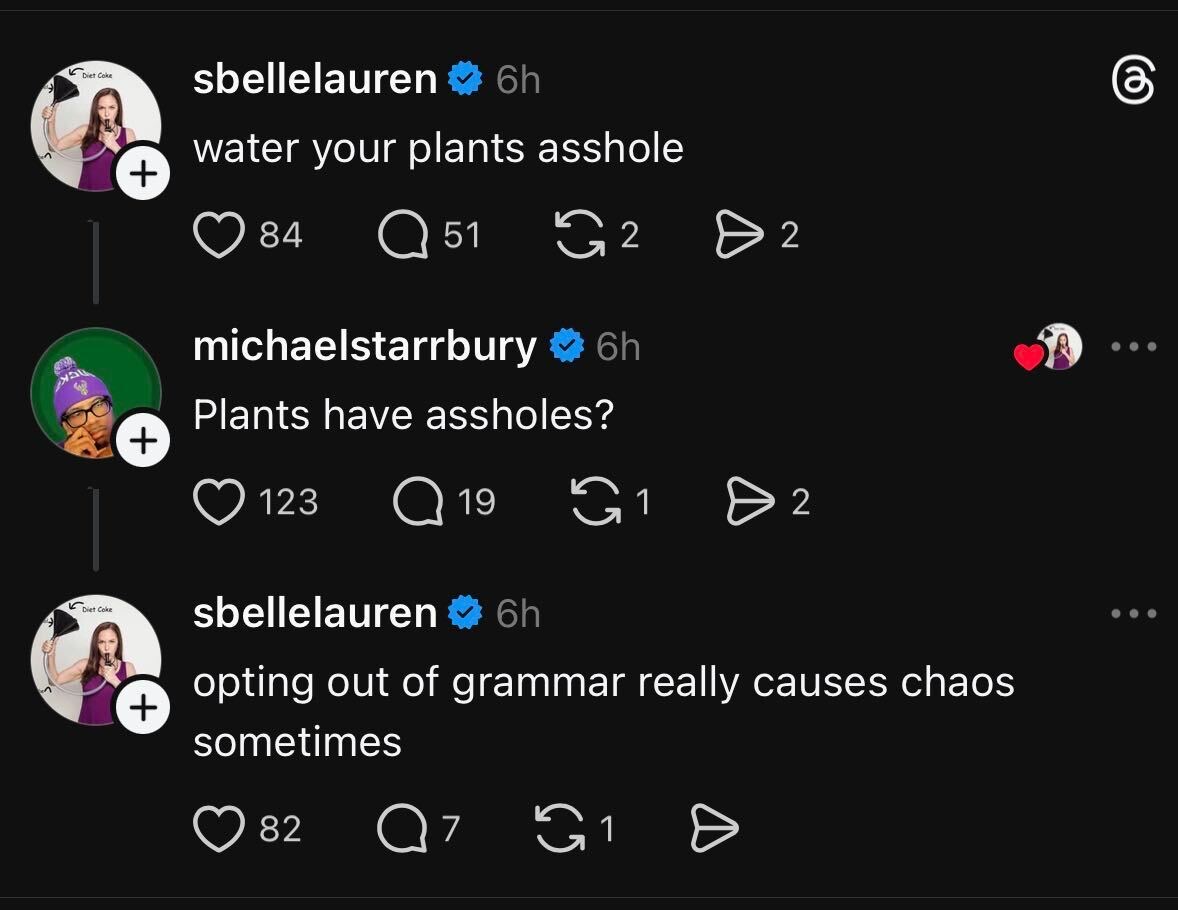This screenshot has height=910, width=1178.
Task: Repost the "Plants have assholes?" reply
Action: (594, 501)
